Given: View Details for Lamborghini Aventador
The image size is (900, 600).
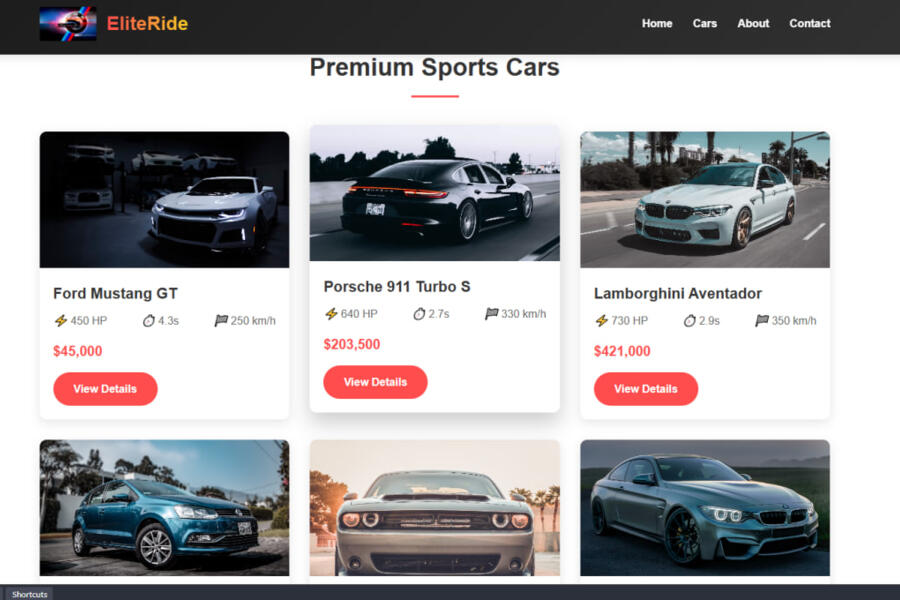Looking at the screenshot, I should coord(646,389).
